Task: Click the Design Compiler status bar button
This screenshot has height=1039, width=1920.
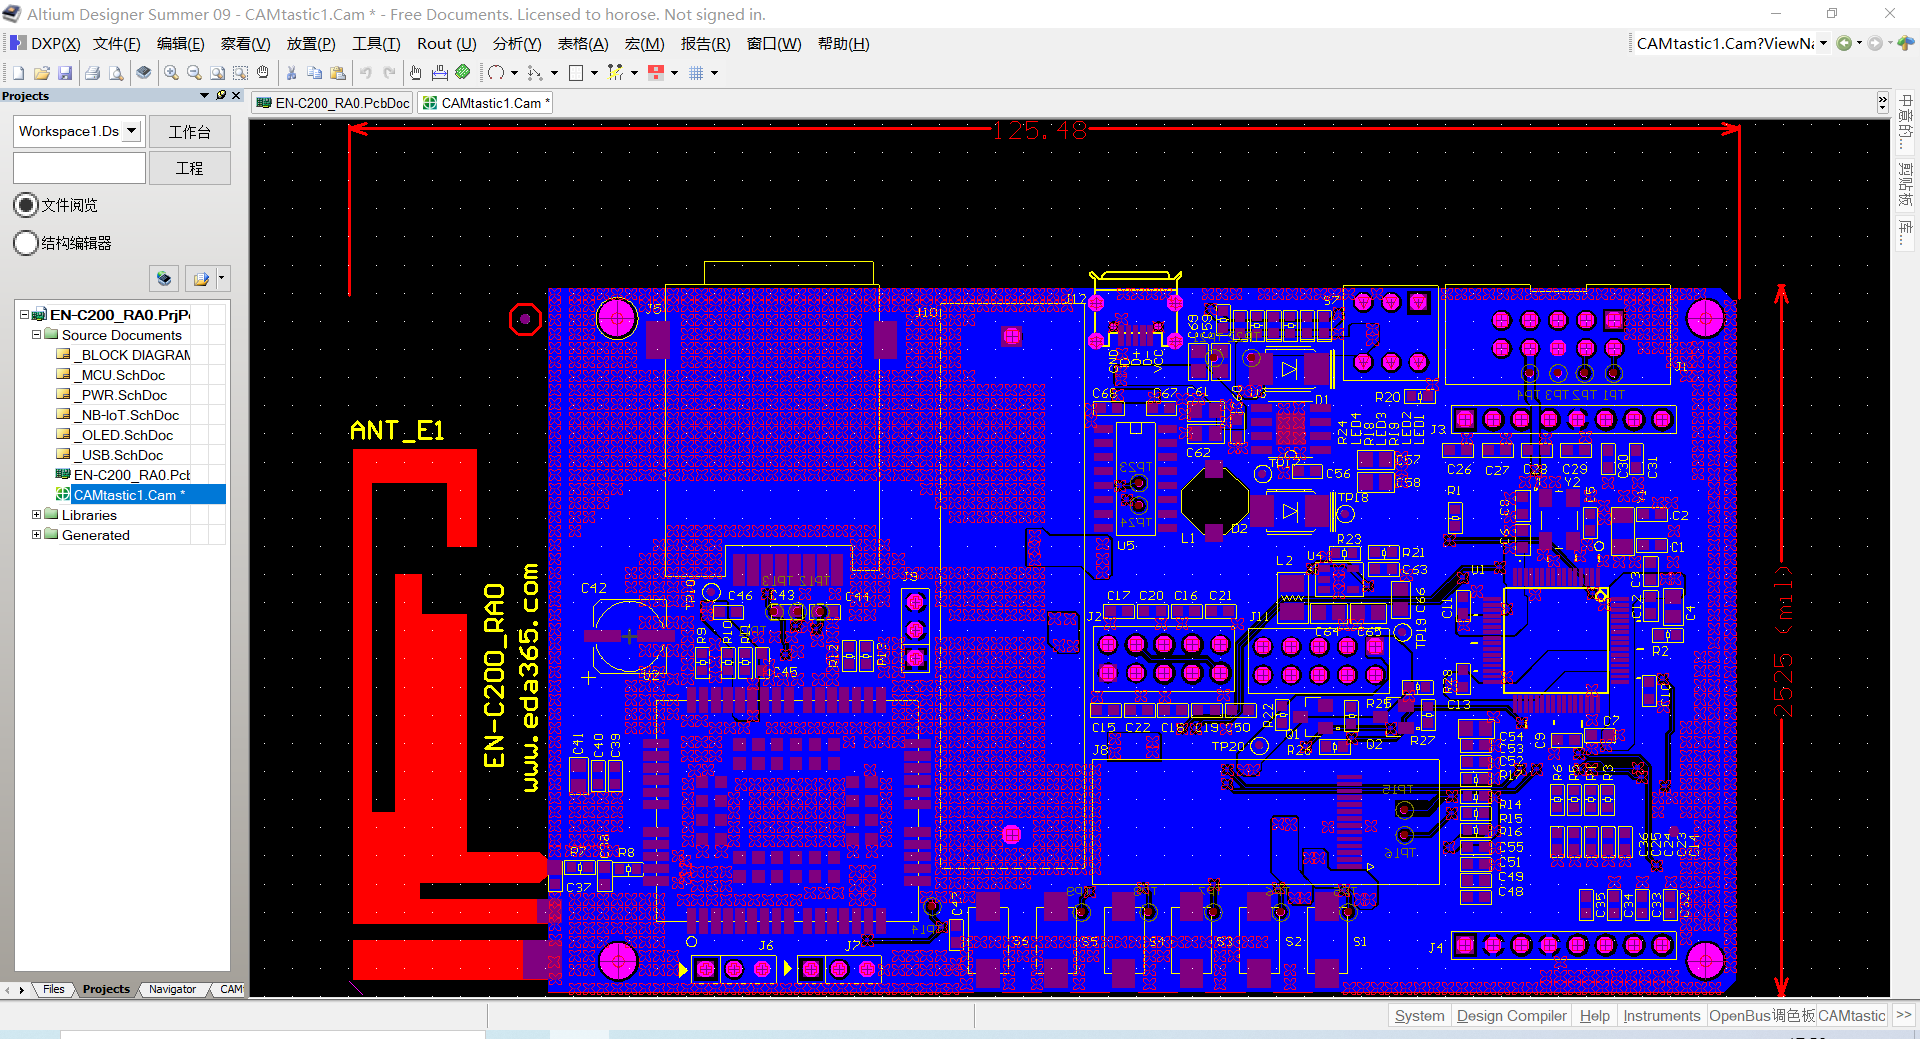Action: (x=1511, y=1016)
